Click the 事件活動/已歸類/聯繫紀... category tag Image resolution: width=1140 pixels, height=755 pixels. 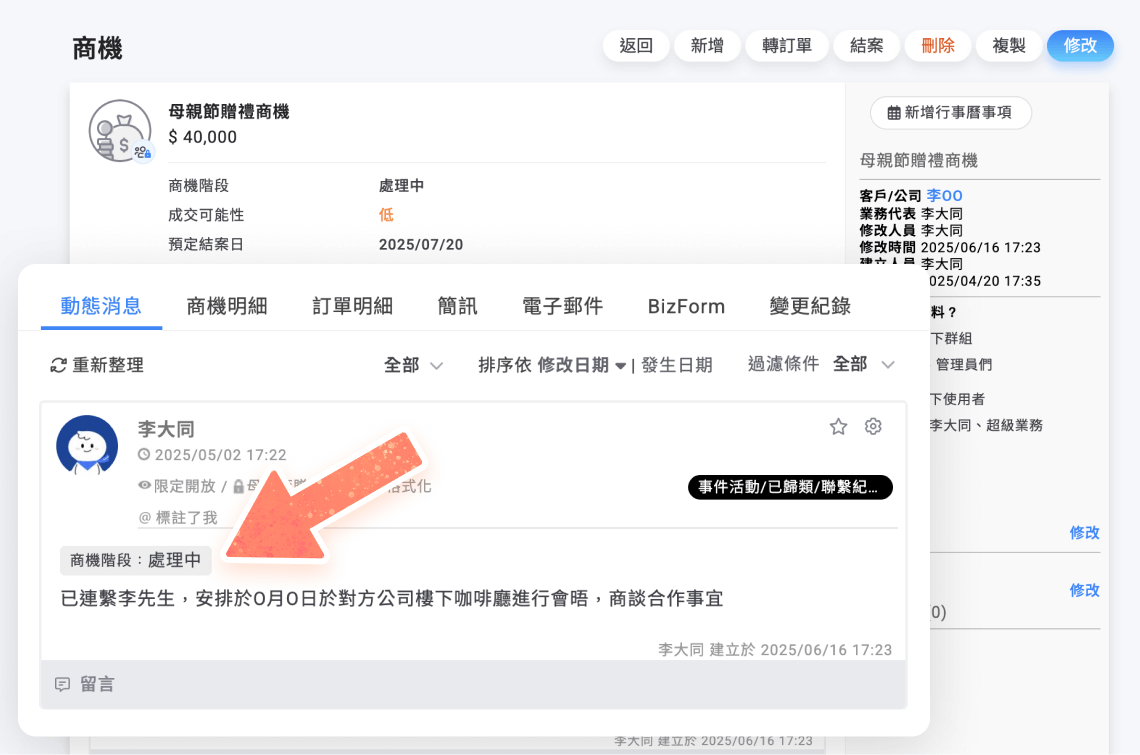[790, 487]
